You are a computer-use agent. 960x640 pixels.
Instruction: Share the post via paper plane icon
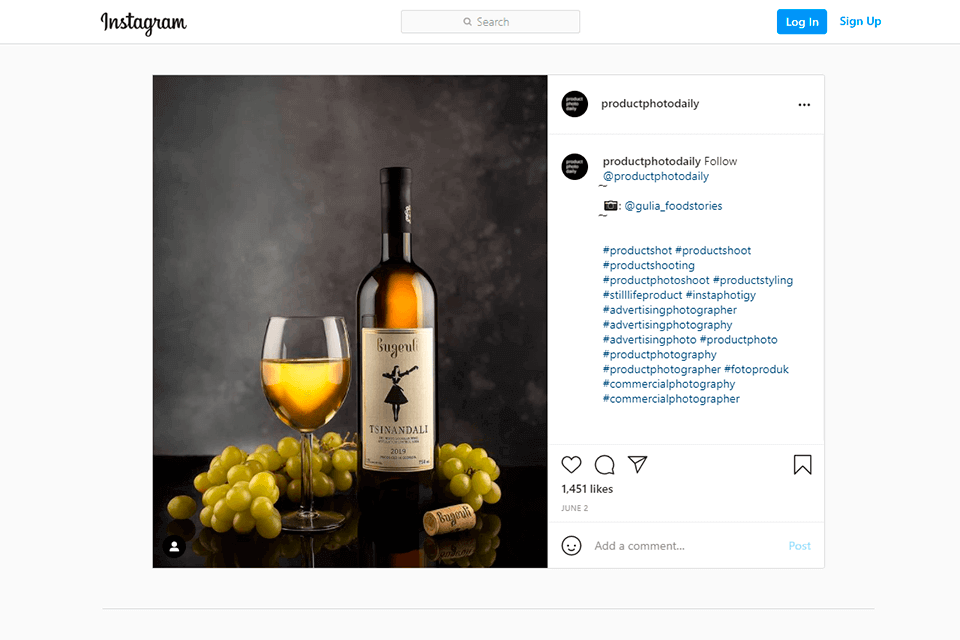tap(638, 465)
